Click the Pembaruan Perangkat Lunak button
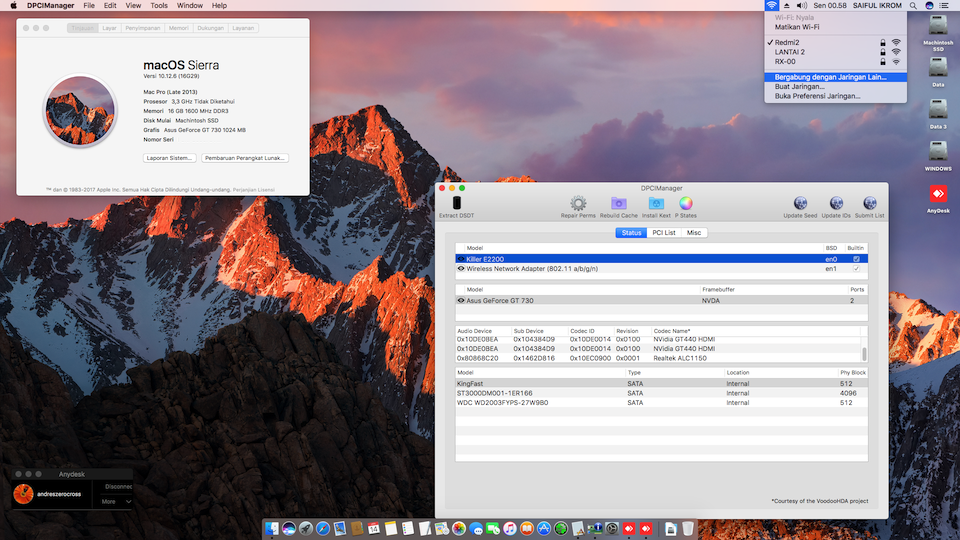Screen dimensions: 960x540 tap(244, 158)
